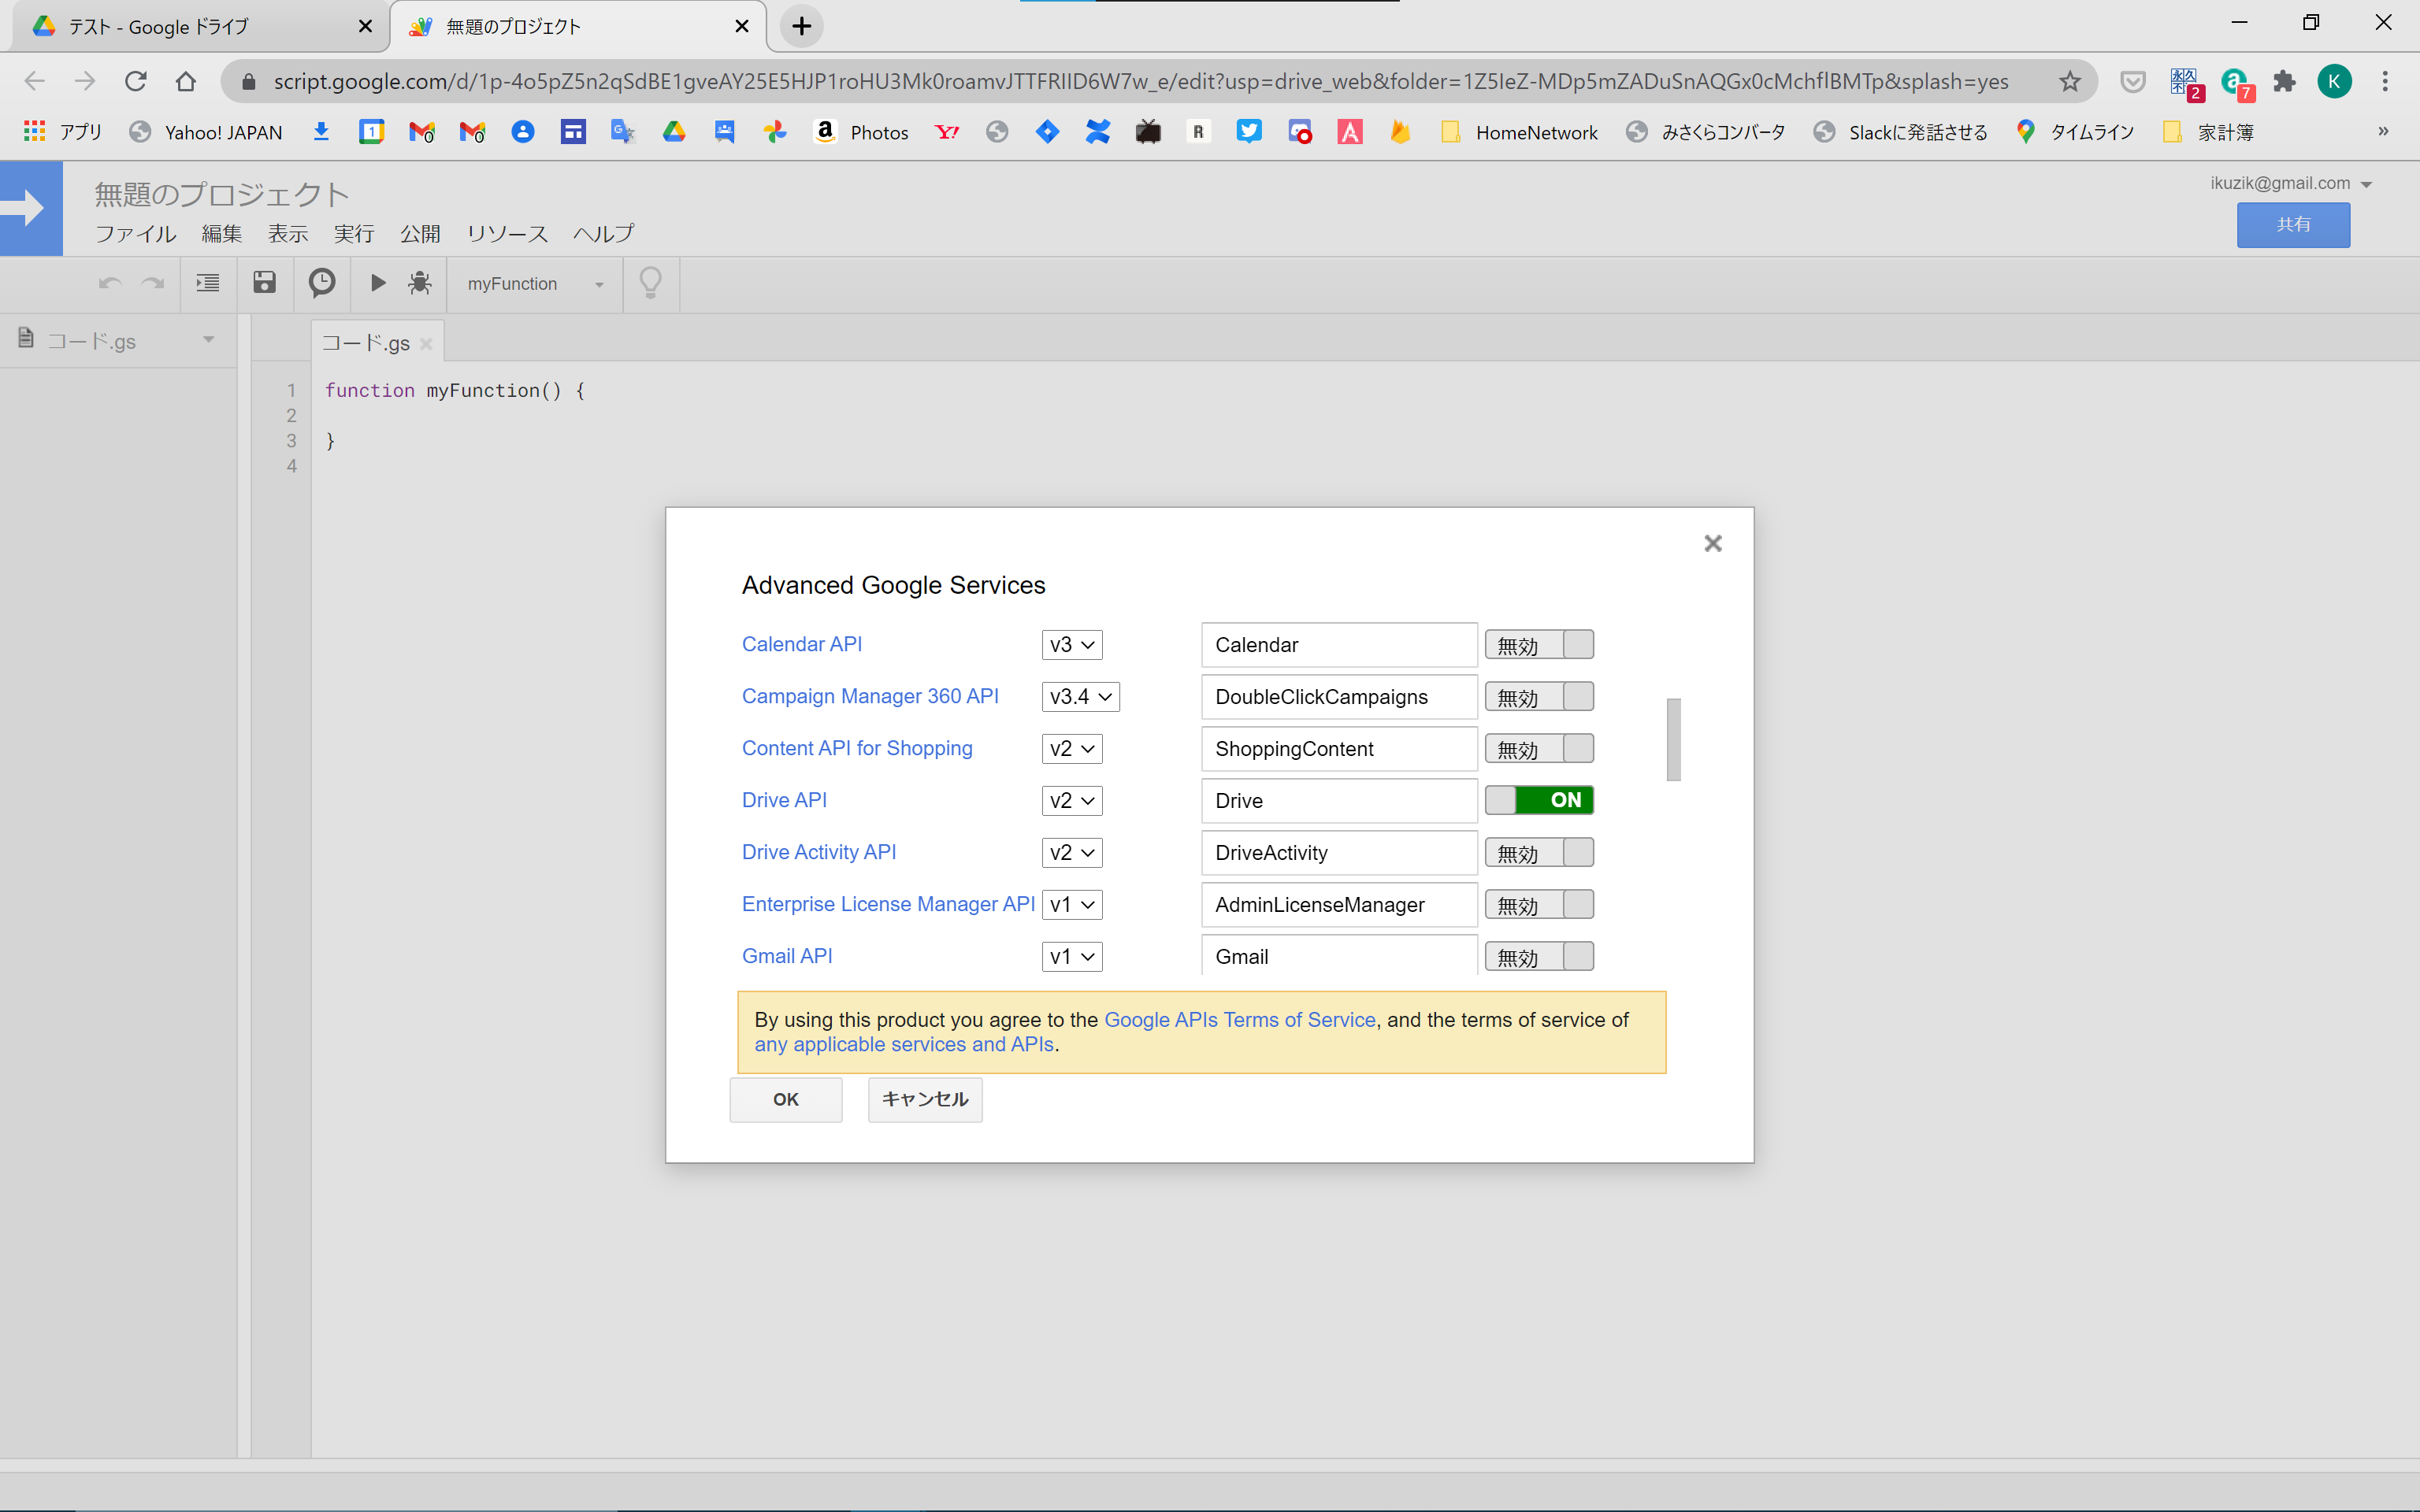Open Google Drive from the bookmarks bar
This screenshot has width=2420, height=1512.
(674, 131)
